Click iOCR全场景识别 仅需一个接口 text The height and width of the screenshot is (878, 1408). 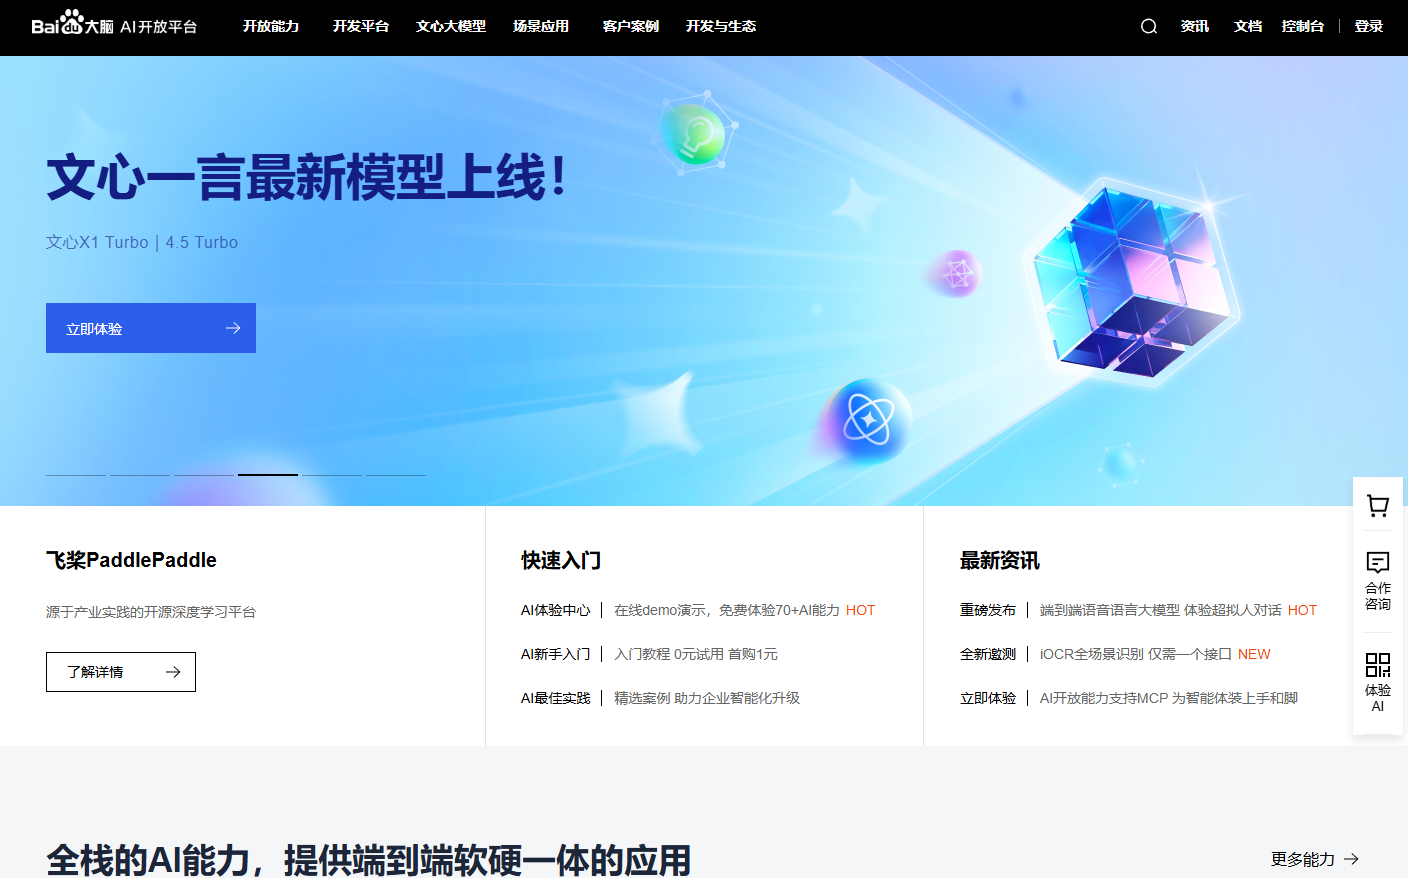click(x=1135, y=654)
